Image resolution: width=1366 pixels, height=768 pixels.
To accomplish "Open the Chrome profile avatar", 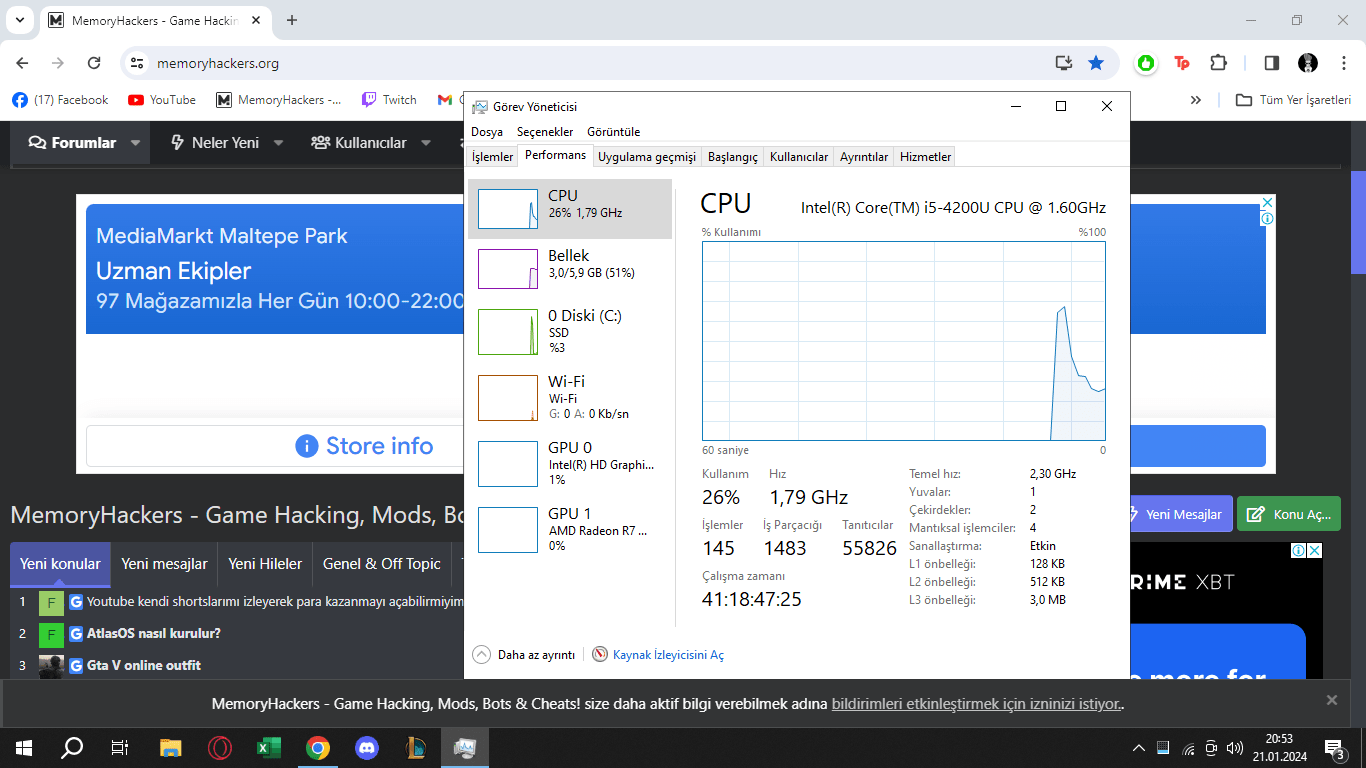I will pyautogui.click(x=1308, y=63).
